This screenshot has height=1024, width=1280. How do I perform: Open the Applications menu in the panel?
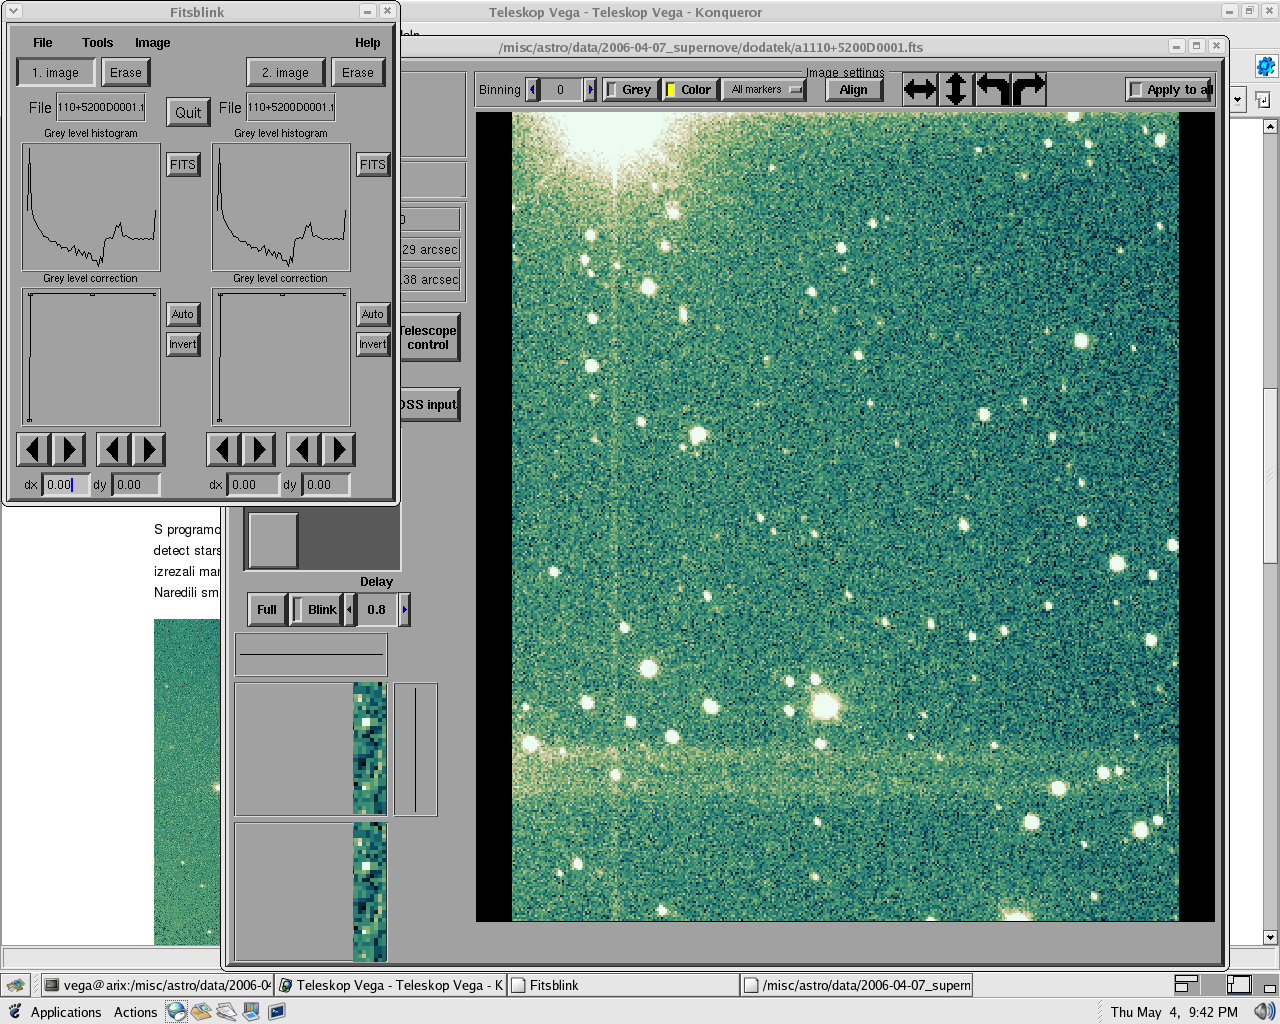pos(66,1012)
